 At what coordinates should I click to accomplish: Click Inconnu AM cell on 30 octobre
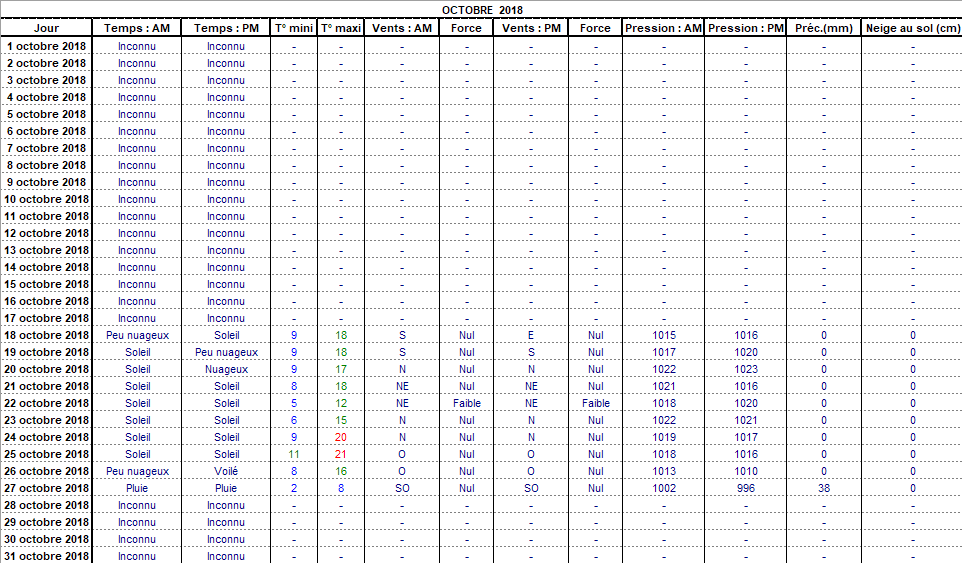(x=137, y=539)
